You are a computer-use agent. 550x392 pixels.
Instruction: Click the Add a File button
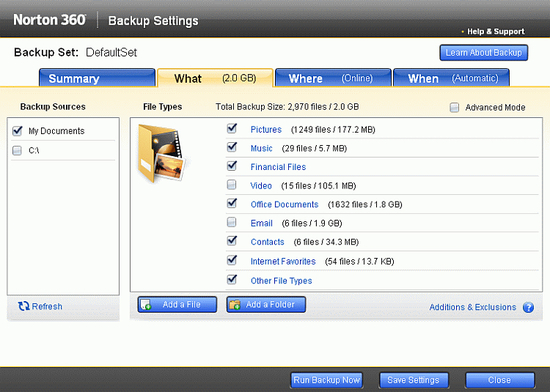177,304
